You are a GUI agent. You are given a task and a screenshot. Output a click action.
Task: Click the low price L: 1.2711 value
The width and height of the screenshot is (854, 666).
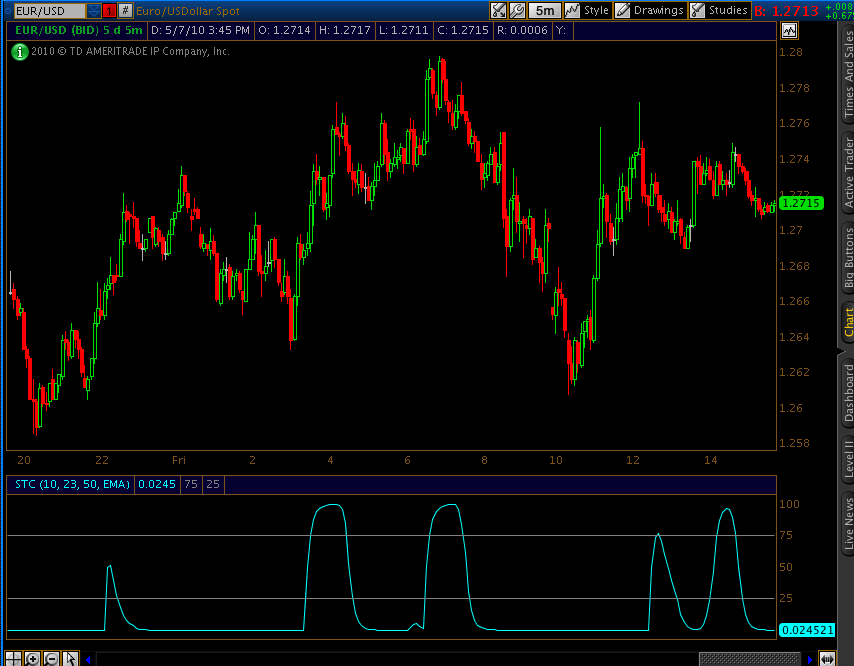click(404, 30)
